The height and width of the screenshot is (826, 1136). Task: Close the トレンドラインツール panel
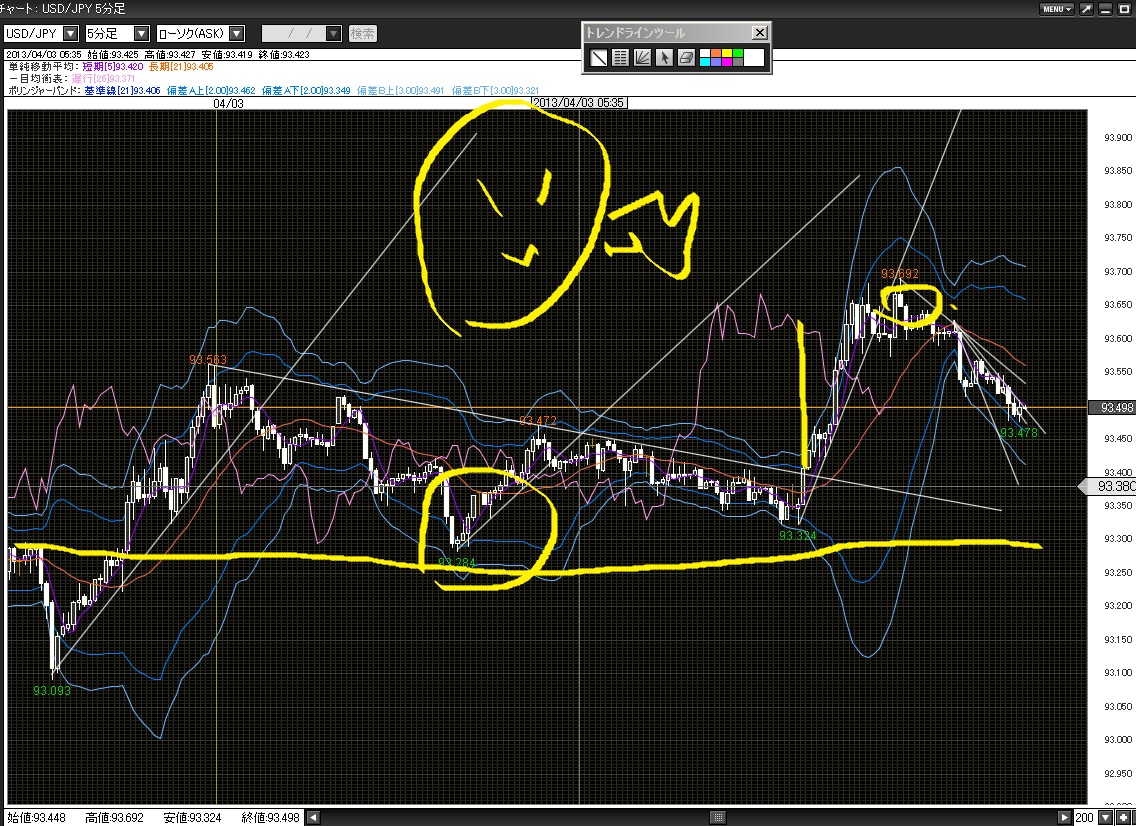click(759, 32)
